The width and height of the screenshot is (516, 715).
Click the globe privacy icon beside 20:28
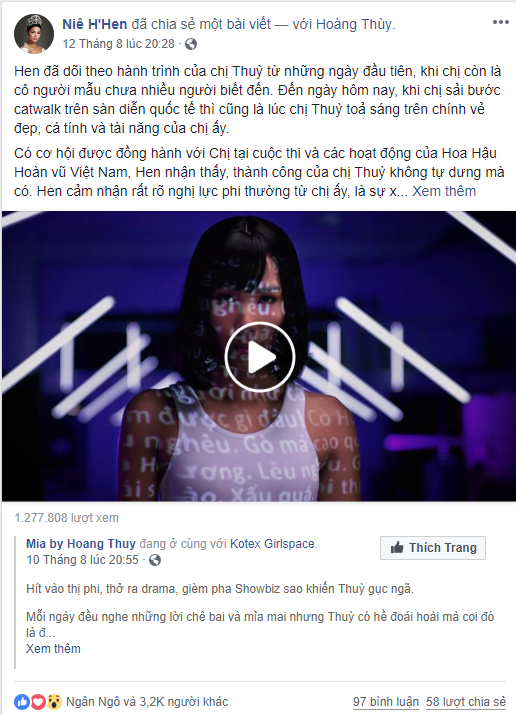click(x=191, y=44)
